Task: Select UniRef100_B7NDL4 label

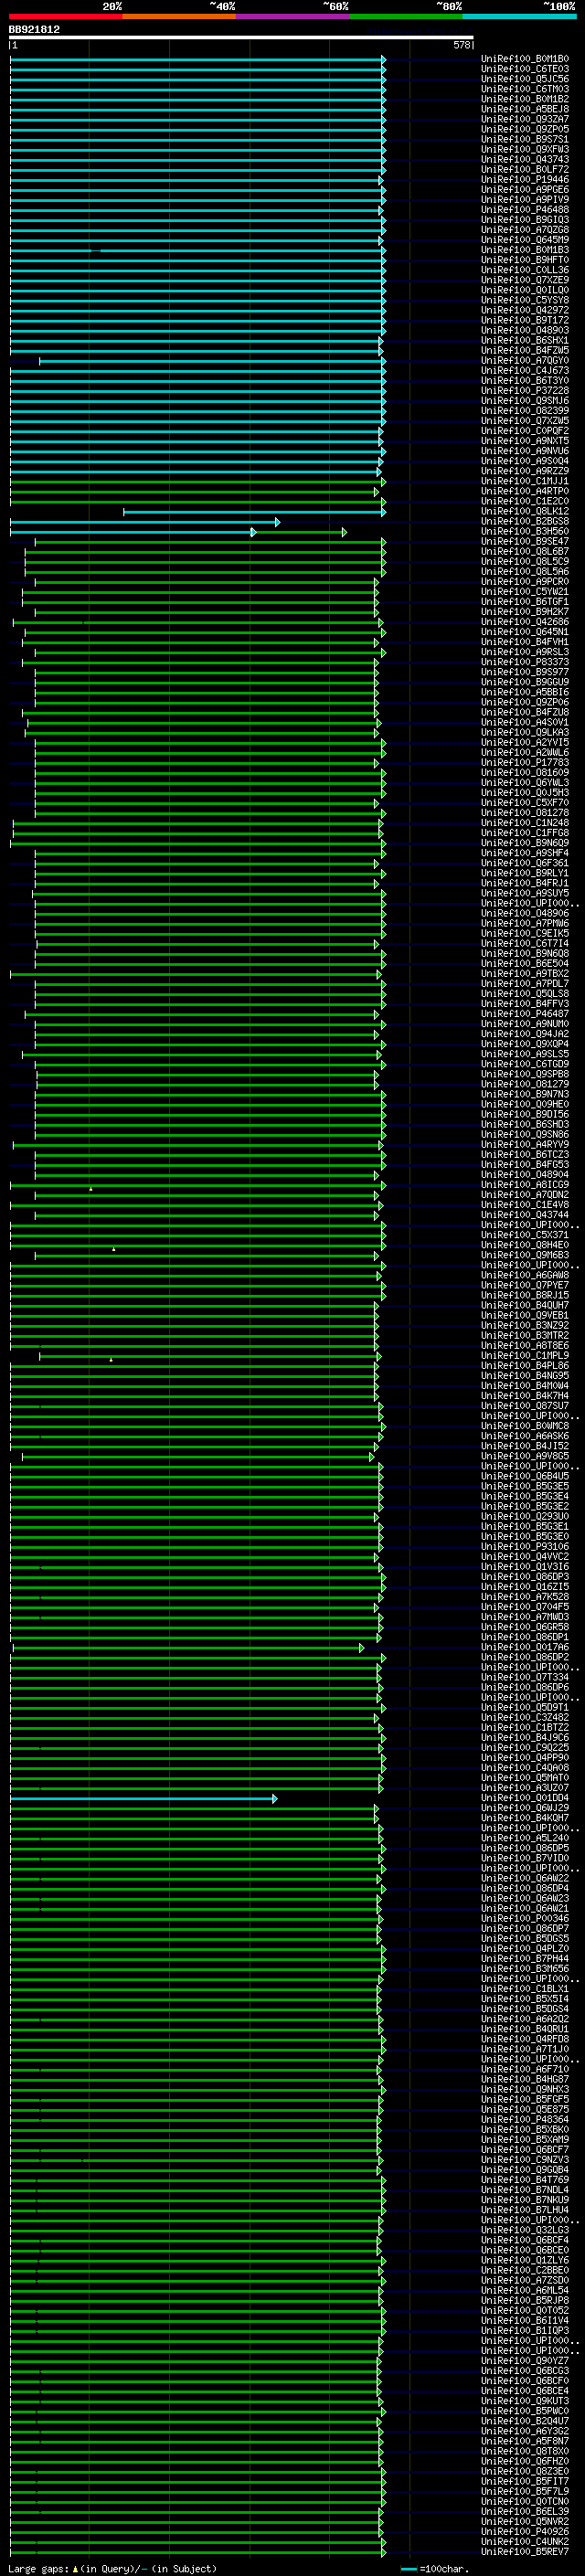Action: [x=525, y=2190]
